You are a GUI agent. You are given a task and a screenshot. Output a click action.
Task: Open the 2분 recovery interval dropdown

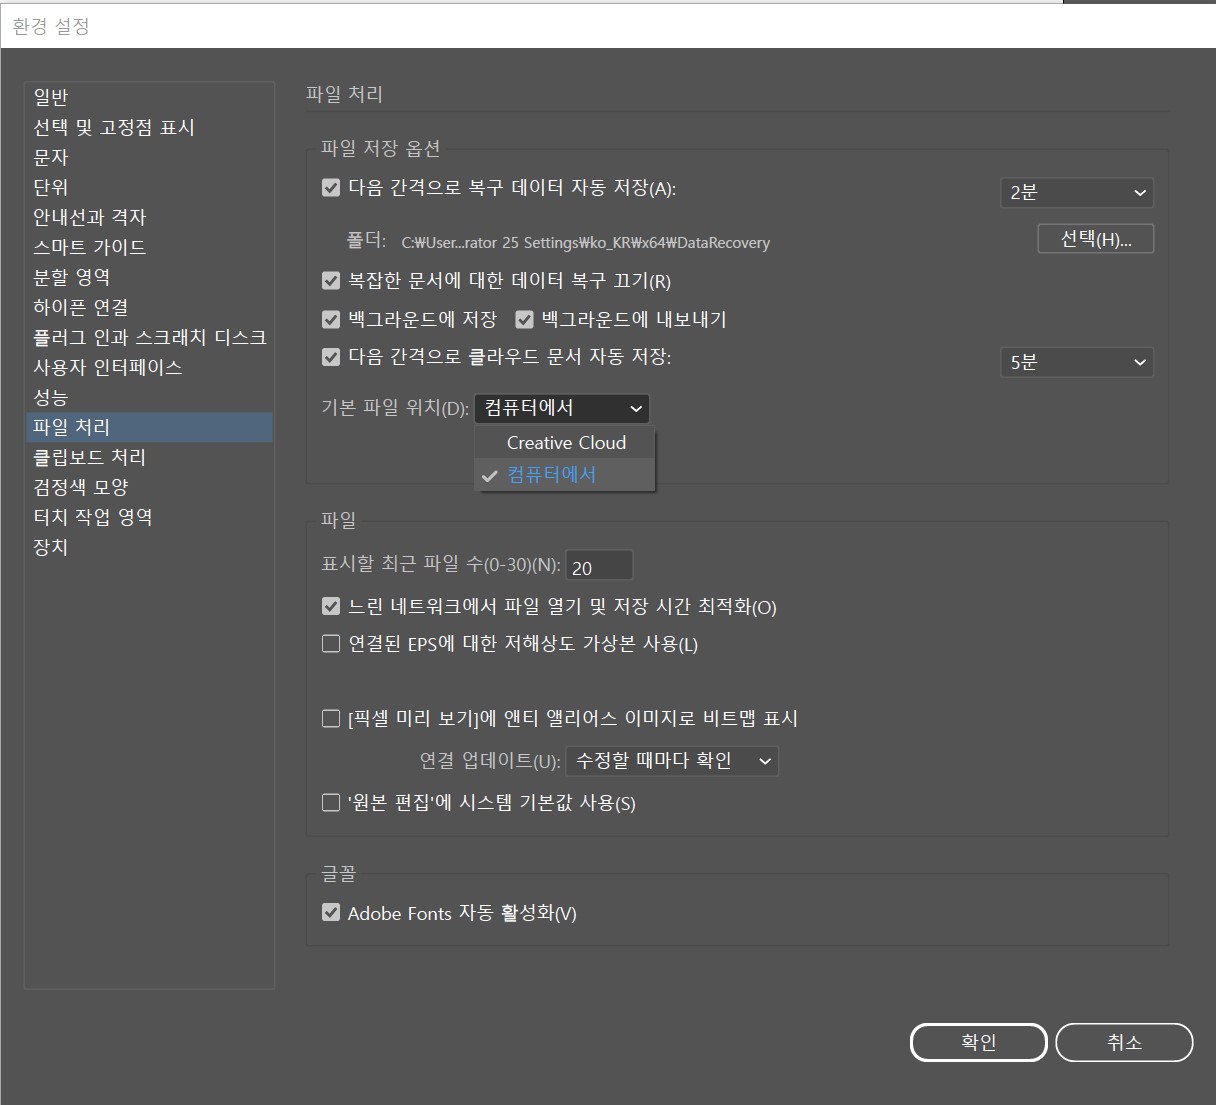pos(1076,192)
